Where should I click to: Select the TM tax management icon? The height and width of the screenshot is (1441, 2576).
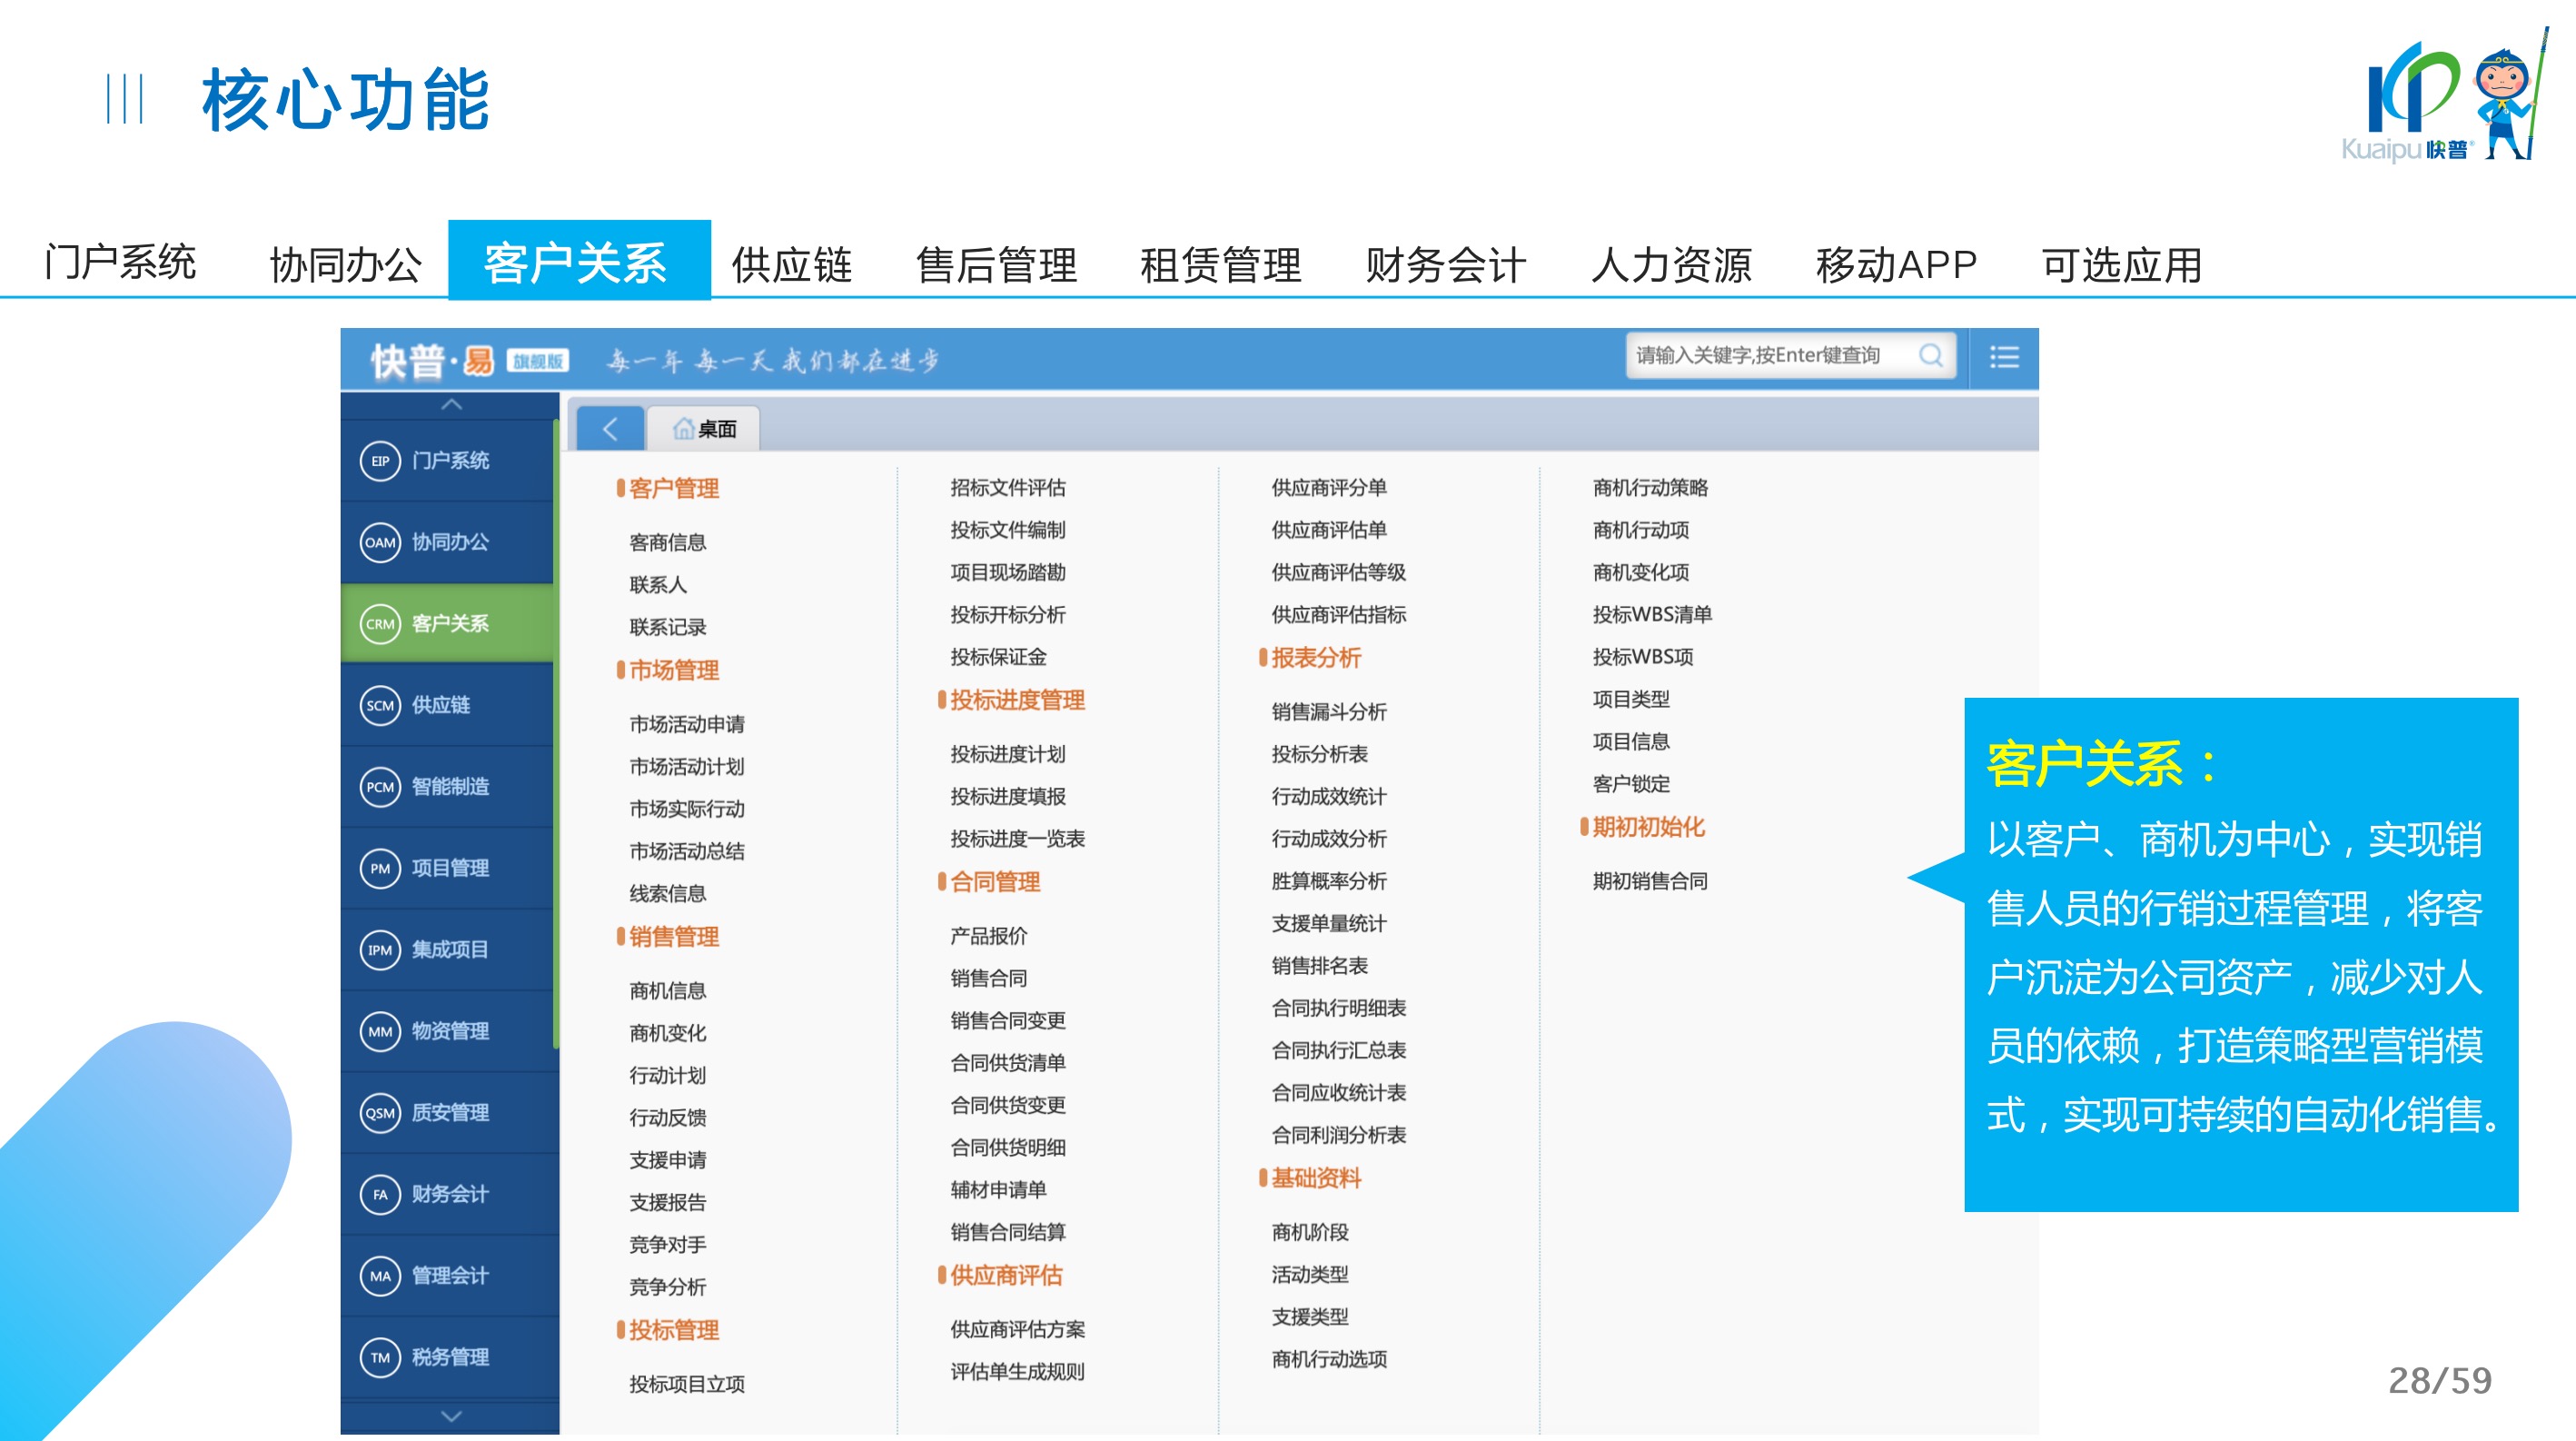pos(380,1358)
